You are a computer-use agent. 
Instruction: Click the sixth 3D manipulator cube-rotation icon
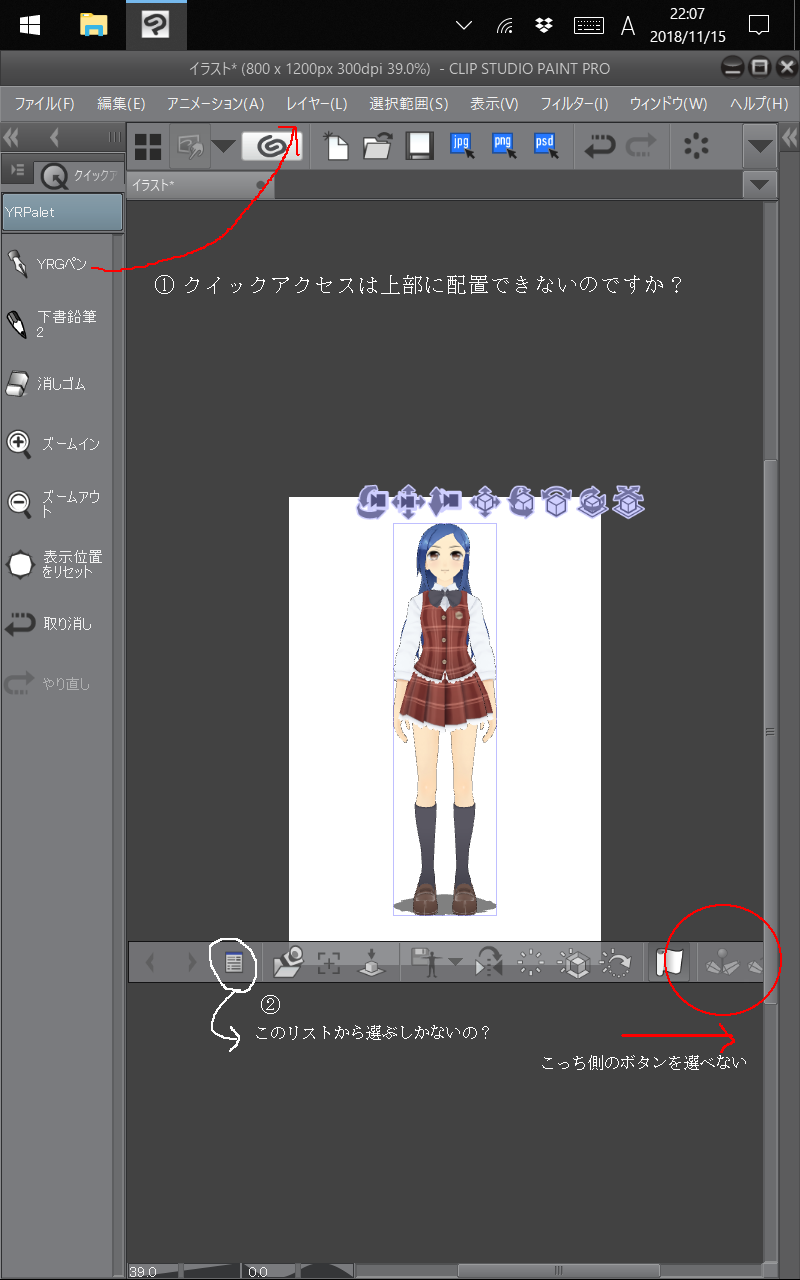[x=556, y=501]
